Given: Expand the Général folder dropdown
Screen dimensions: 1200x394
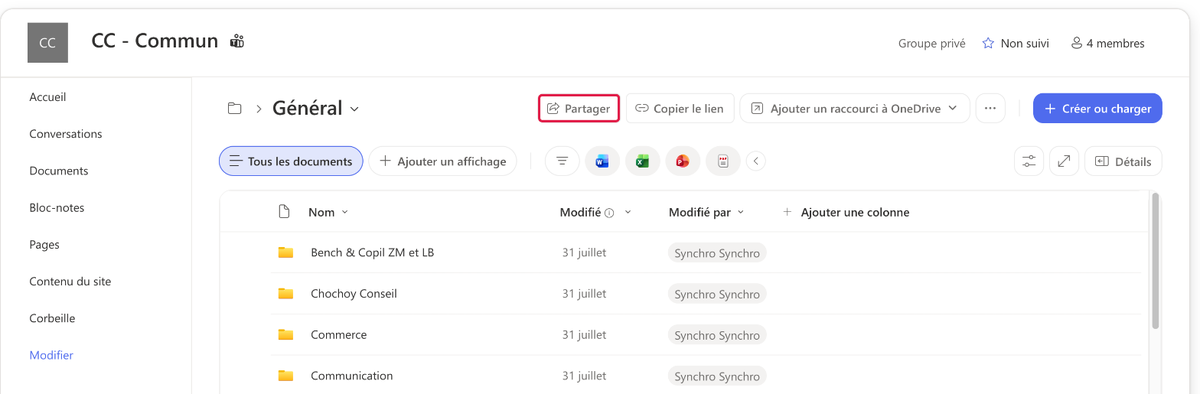Looking at the screenshot, I should pos(354,109).
